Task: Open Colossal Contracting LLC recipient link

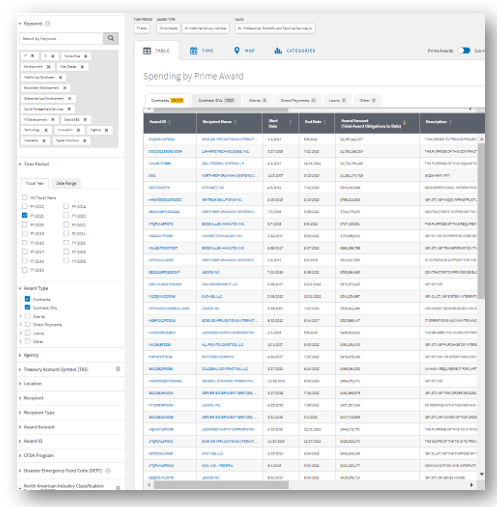Action: click(x=225, y=369)
